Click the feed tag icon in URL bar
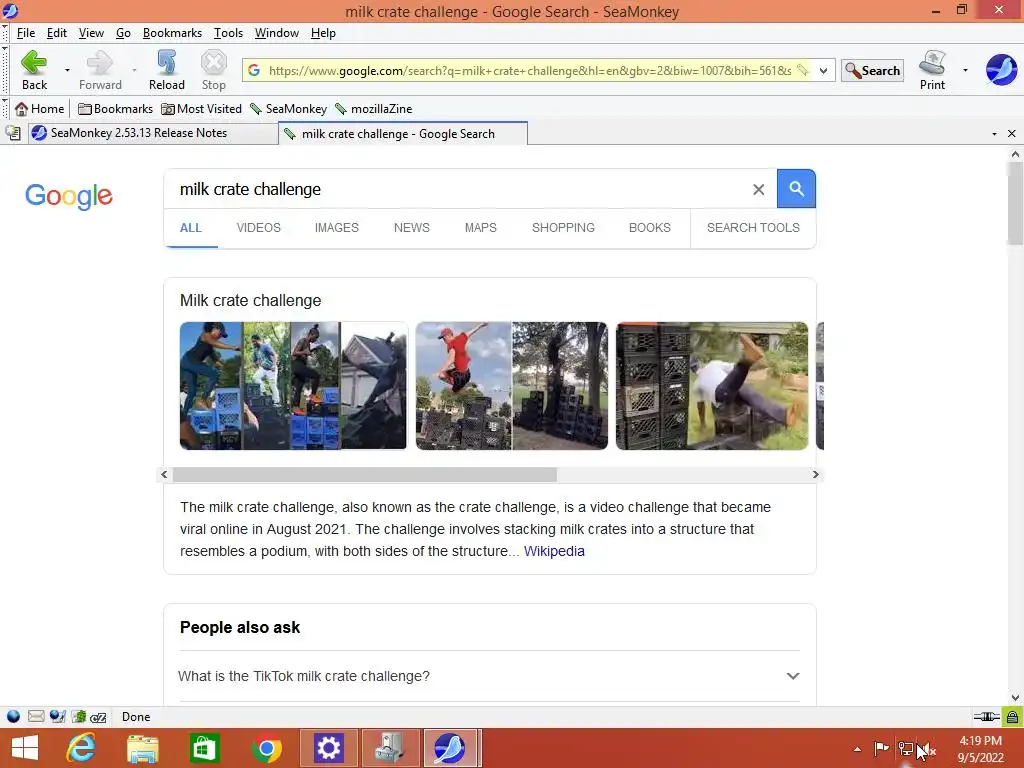Viewport: 1024px width, 768px height. tap(803, 70)
